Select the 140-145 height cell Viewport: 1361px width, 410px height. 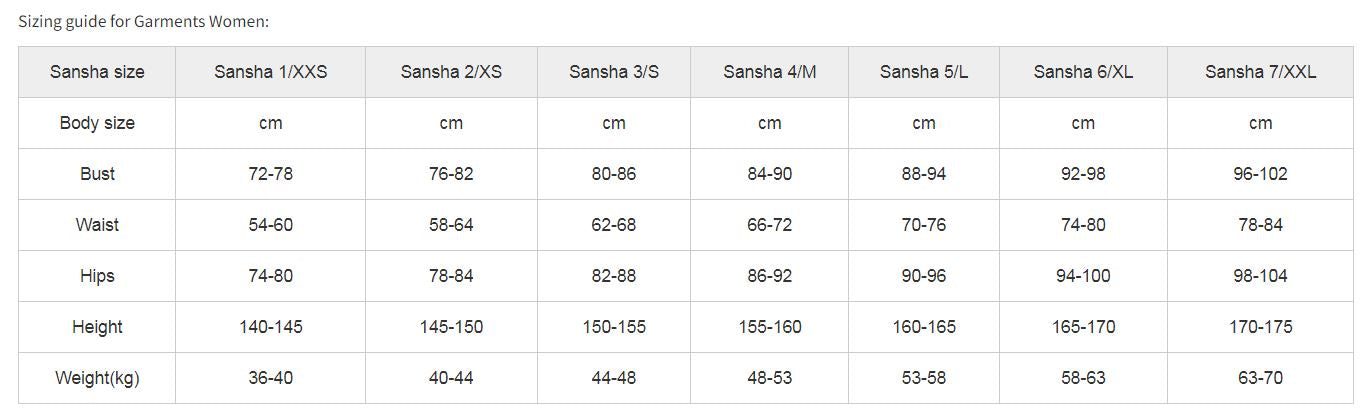(270, 327)
